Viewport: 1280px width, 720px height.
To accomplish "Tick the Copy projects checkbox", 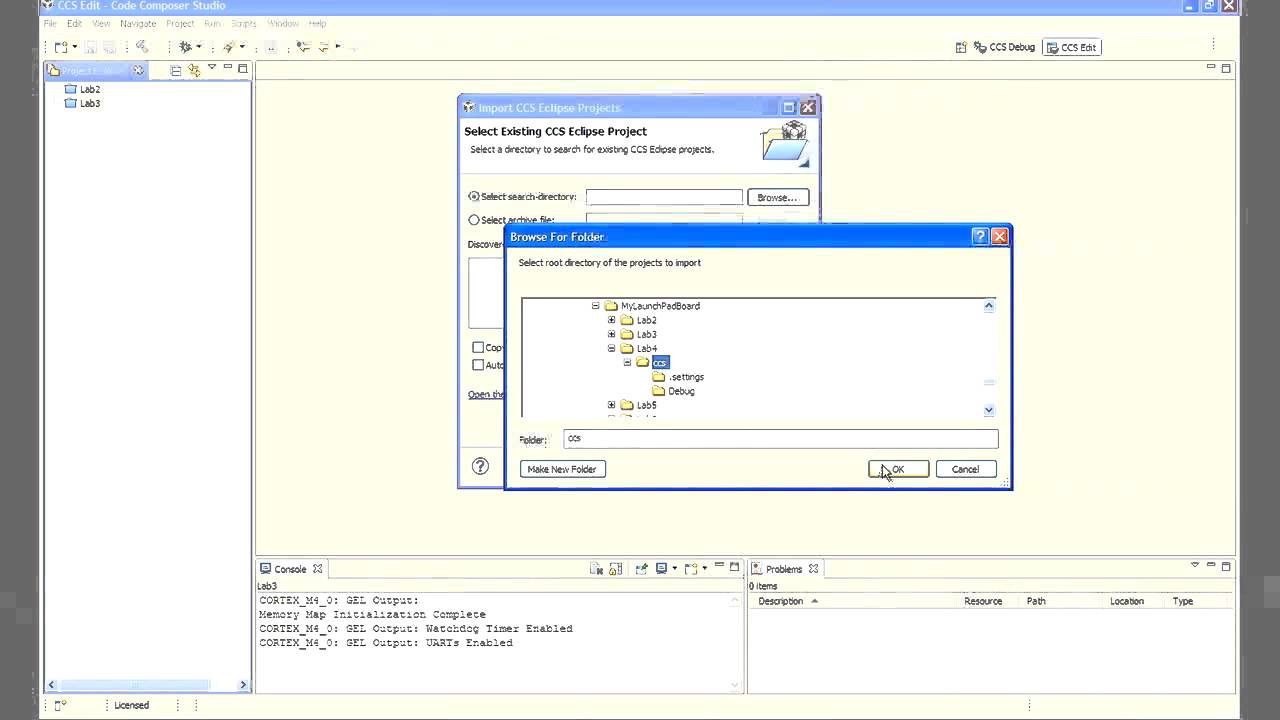I will point(478,347).
